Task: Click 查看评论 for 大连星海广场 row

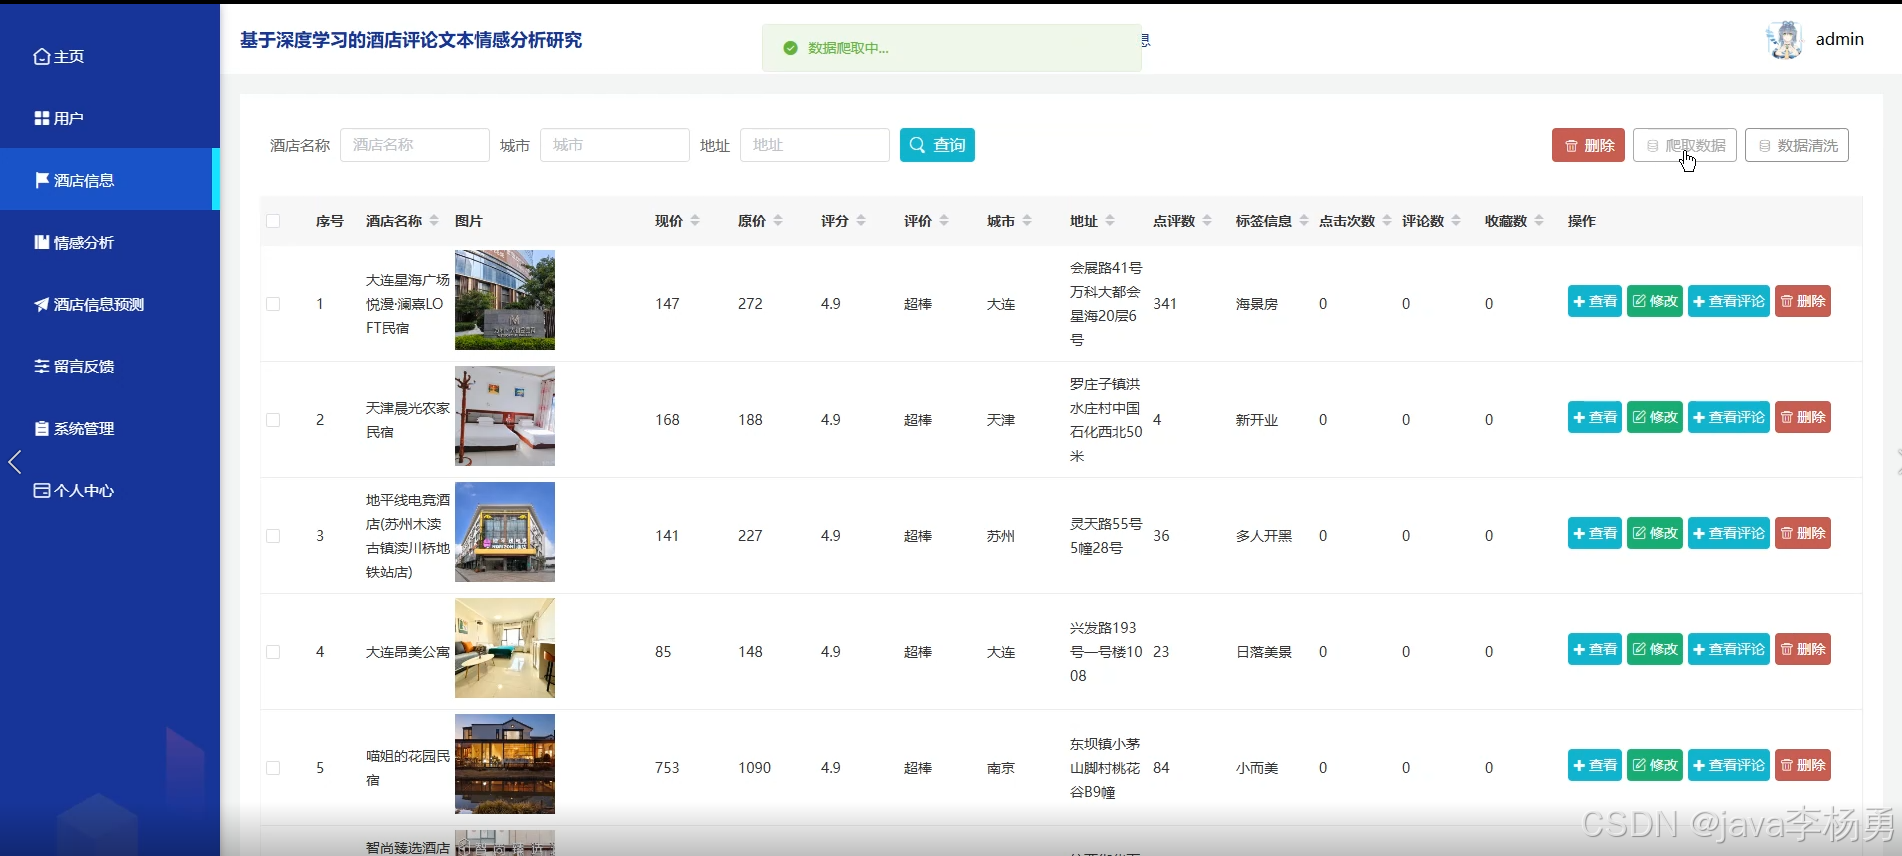Action: pyautogui.click(x=1729, y=301)
